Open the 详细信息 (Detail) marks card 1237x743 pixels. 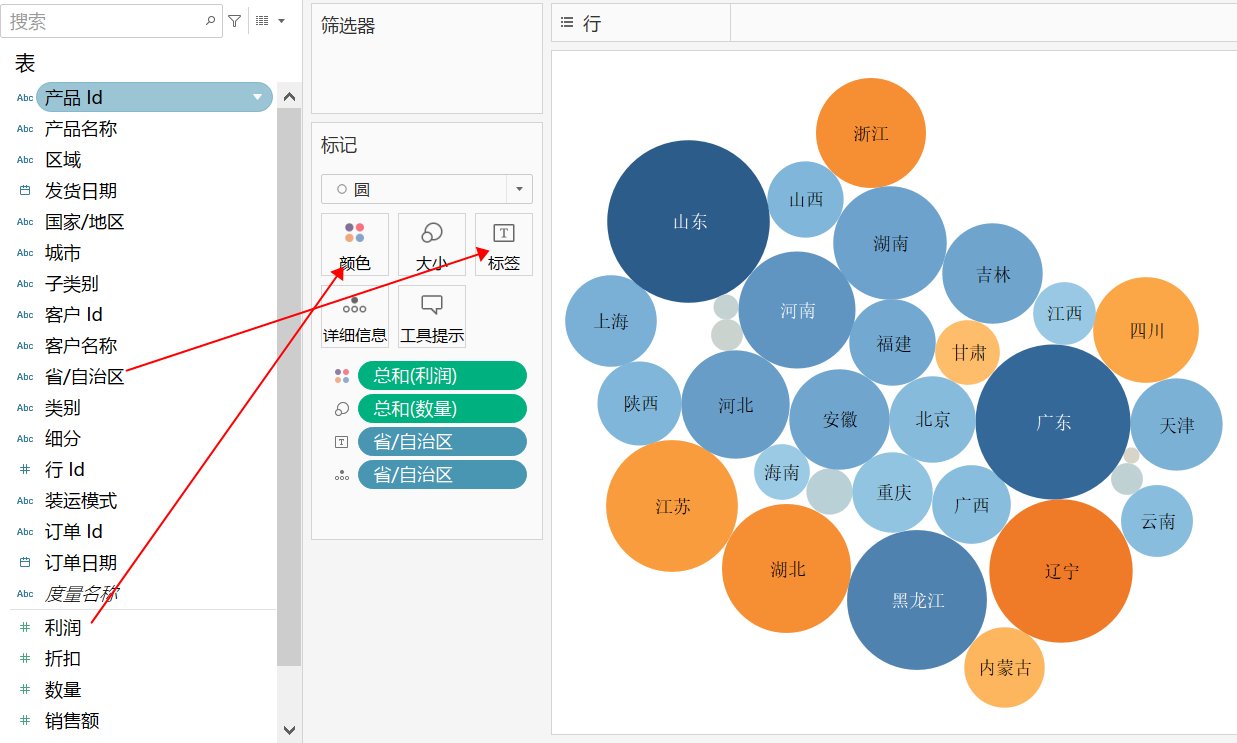coord(355,316)
